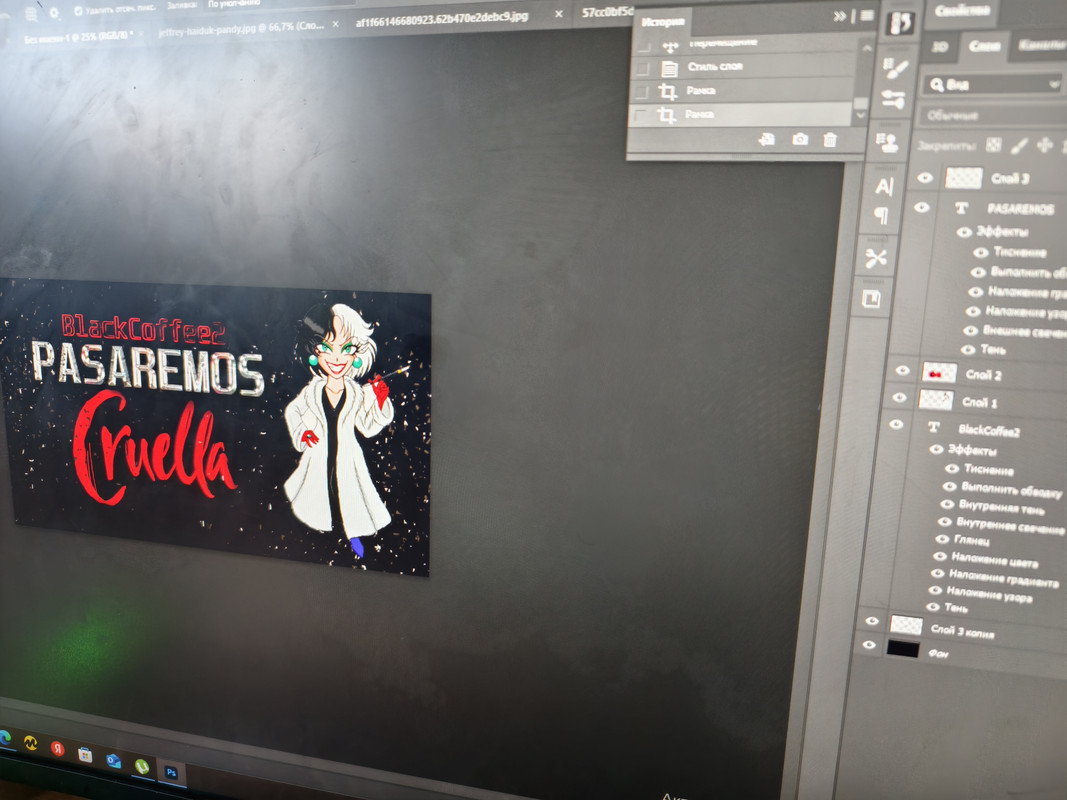Viewport: 1067px width, 800px height.
Task: Switch to the Свойства tab
Action: tap(961, 10)
